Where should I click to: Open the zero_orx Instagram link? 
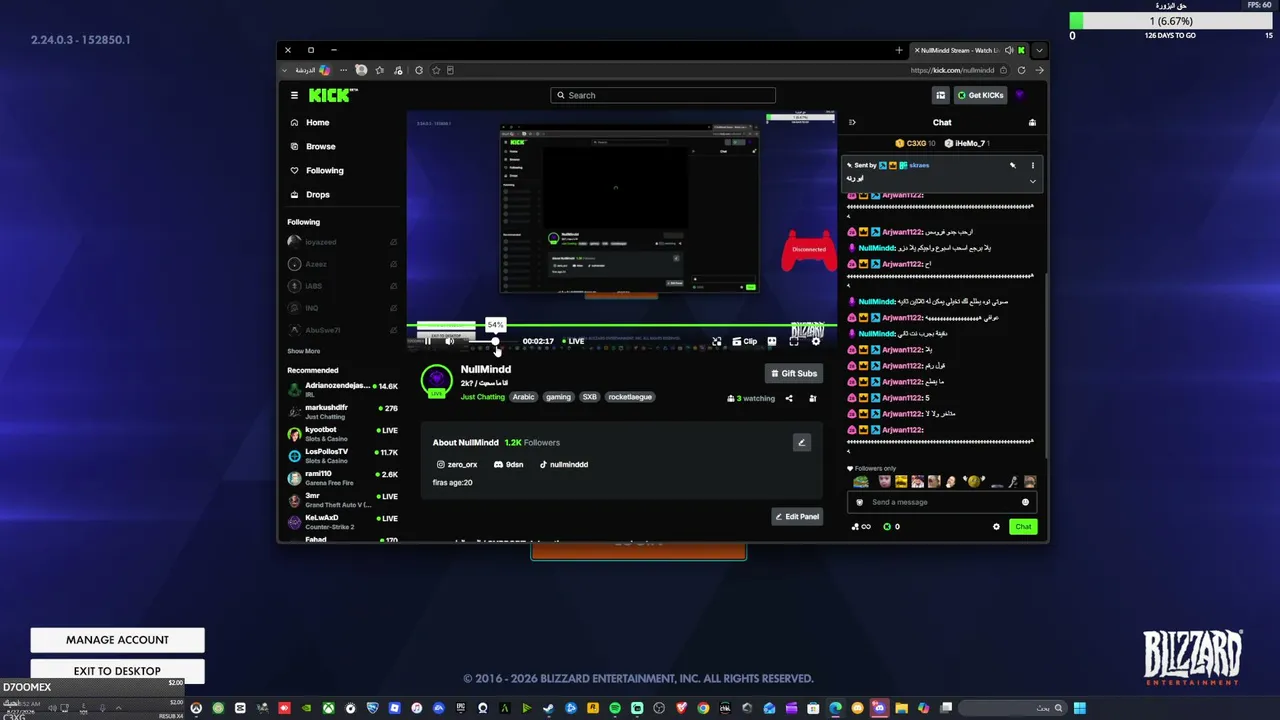(457, 464)
